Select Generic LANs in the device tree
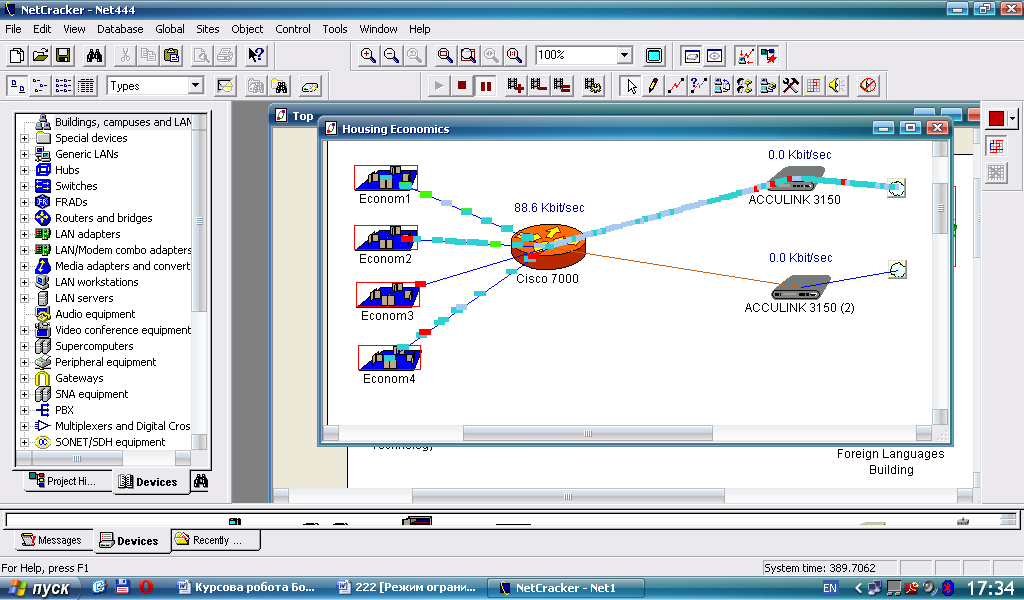This screenshot has width=1024, height=600. 87,154
